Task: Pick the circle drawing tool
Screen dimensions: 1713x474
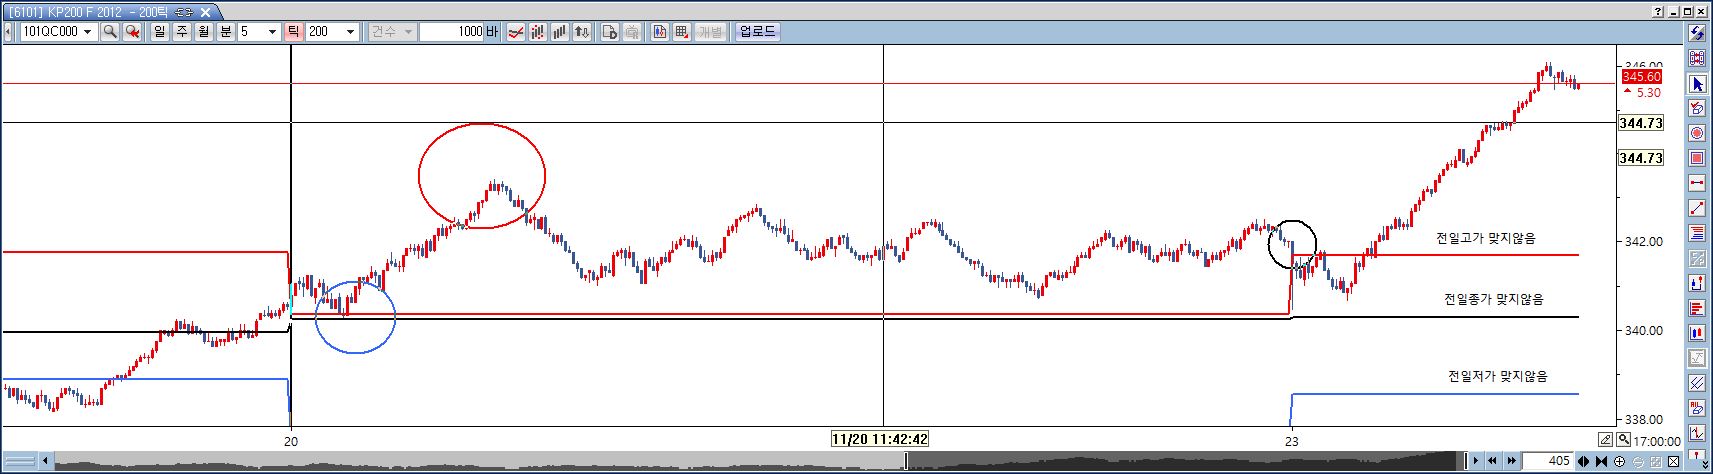Action: tap(1697, 133)
